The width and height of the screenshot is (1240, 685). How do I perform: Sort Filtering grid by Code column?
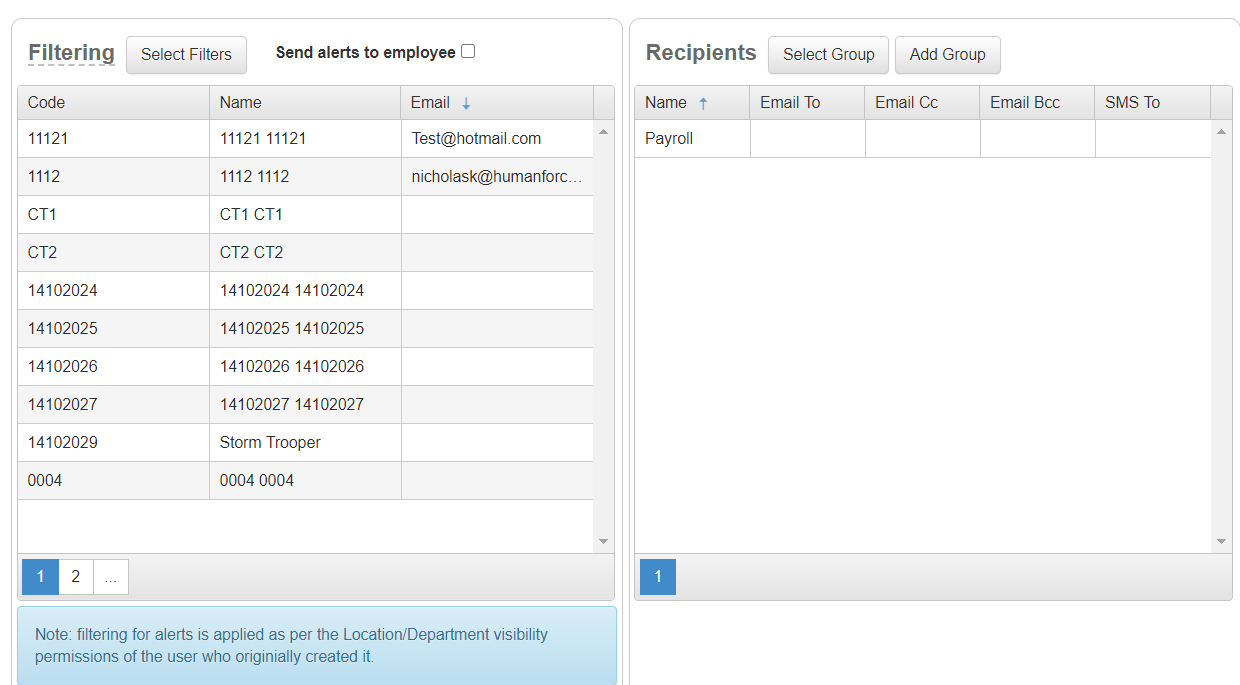click(113, 102)
